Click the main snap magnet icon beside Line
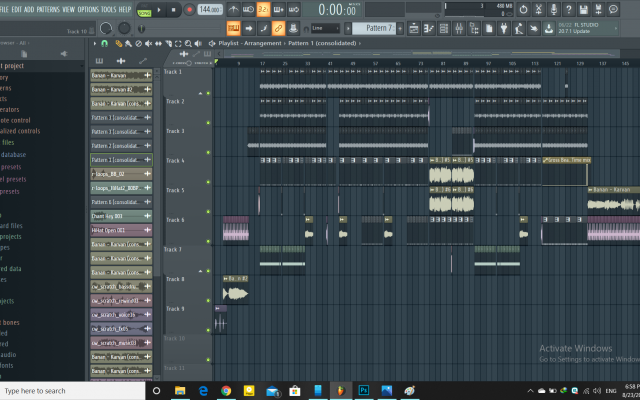This screenshot has height=400, width=640. [x=306, y=29]
